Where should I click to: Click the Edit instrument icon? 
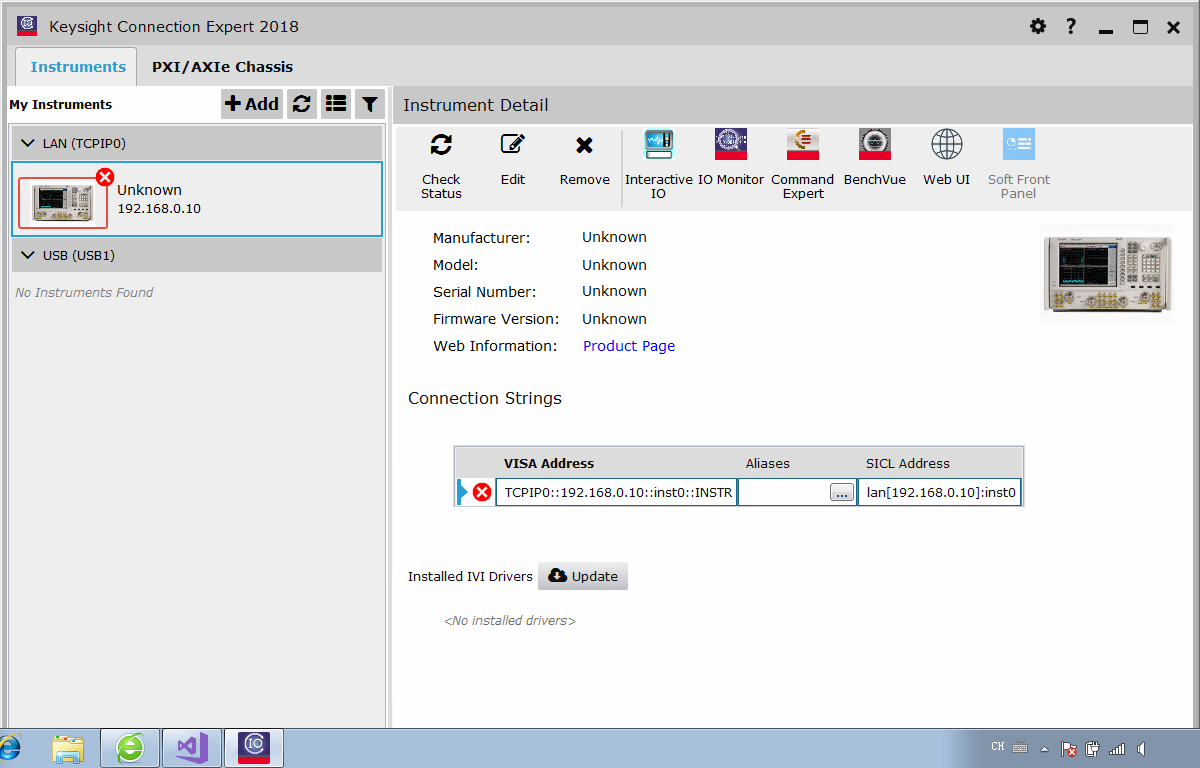513,144
